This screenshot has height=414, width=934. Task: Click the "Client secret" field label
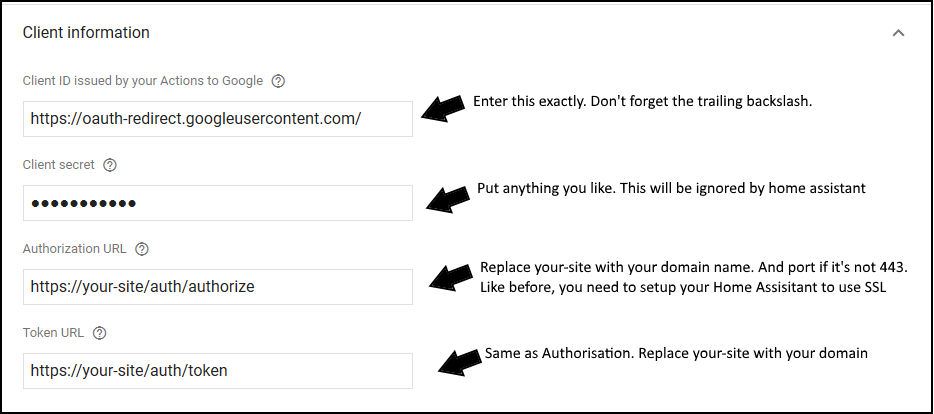[58, 165]
